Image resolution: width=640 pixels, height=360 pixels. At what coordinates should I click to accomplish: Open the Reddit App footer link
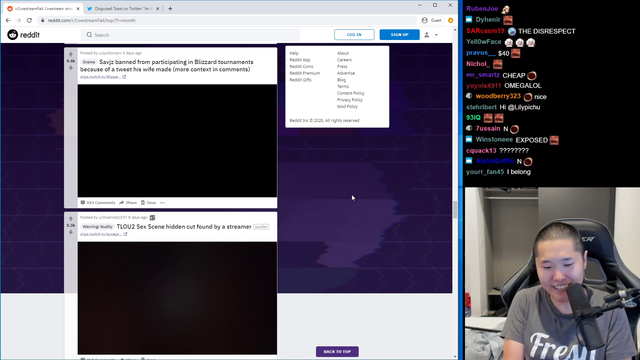pos(300,60)
